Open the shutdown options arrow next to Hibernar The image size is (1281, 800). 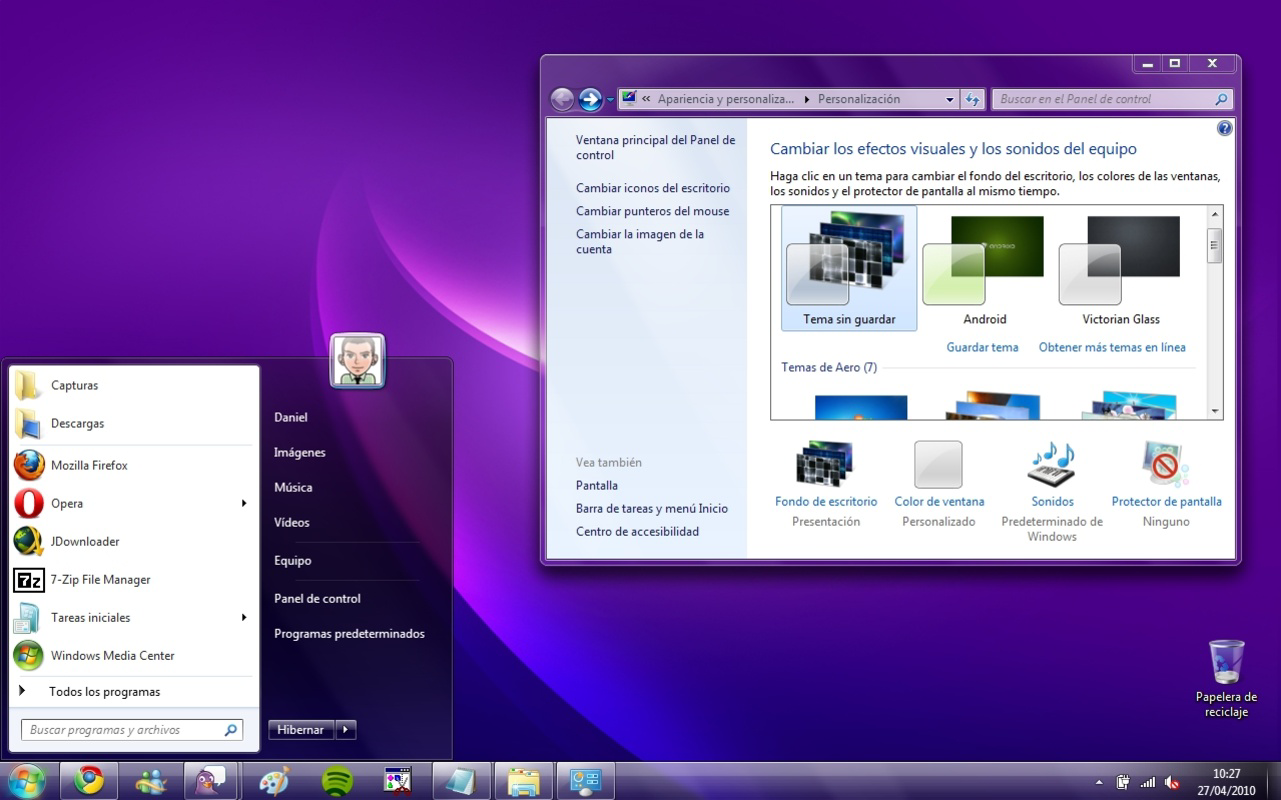[345, 730]
